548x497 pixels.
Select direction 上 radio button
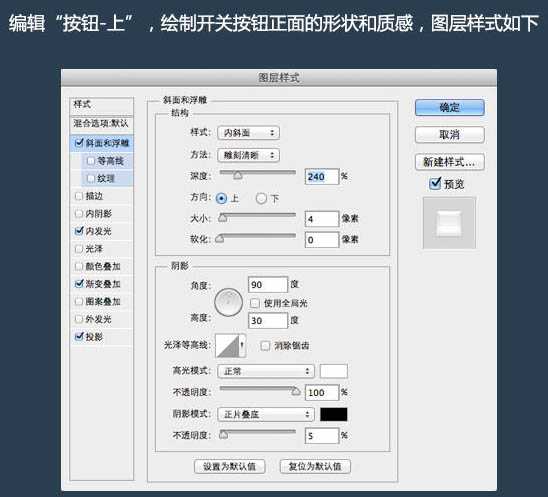[221, 199]
